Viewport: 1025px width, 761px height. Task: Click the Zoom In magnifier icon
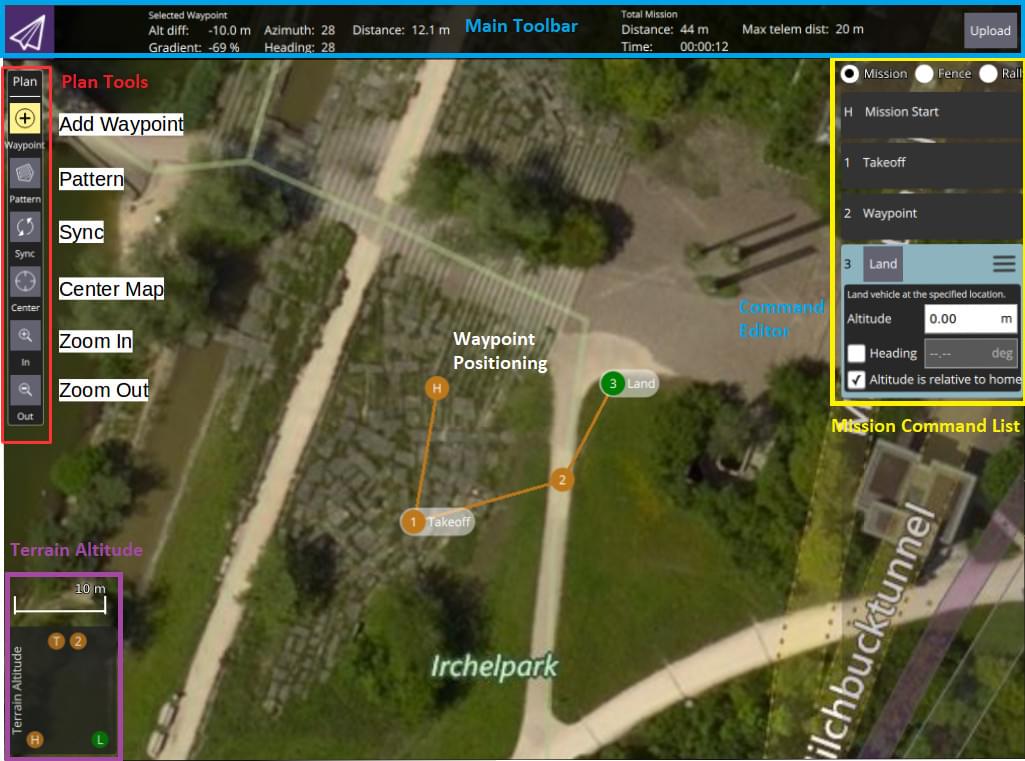(25, 336)
